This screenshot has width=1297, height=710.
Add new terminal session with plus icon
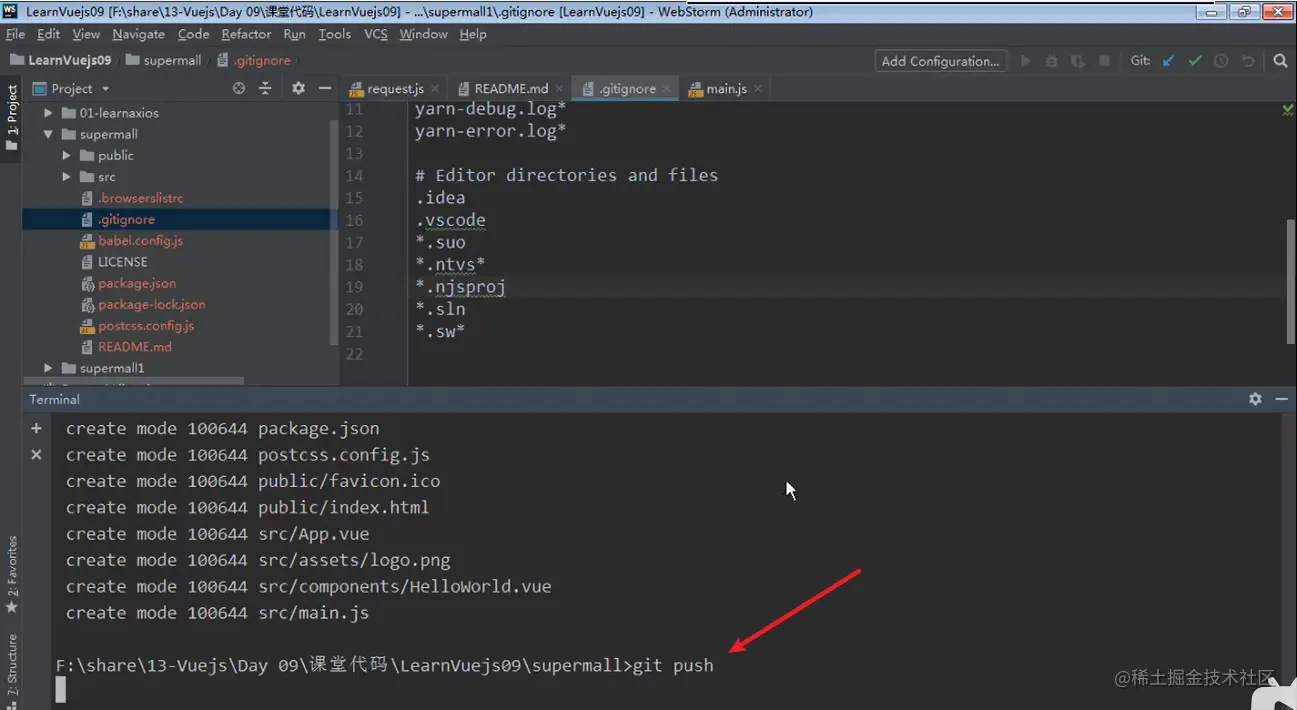pos(36,428)
